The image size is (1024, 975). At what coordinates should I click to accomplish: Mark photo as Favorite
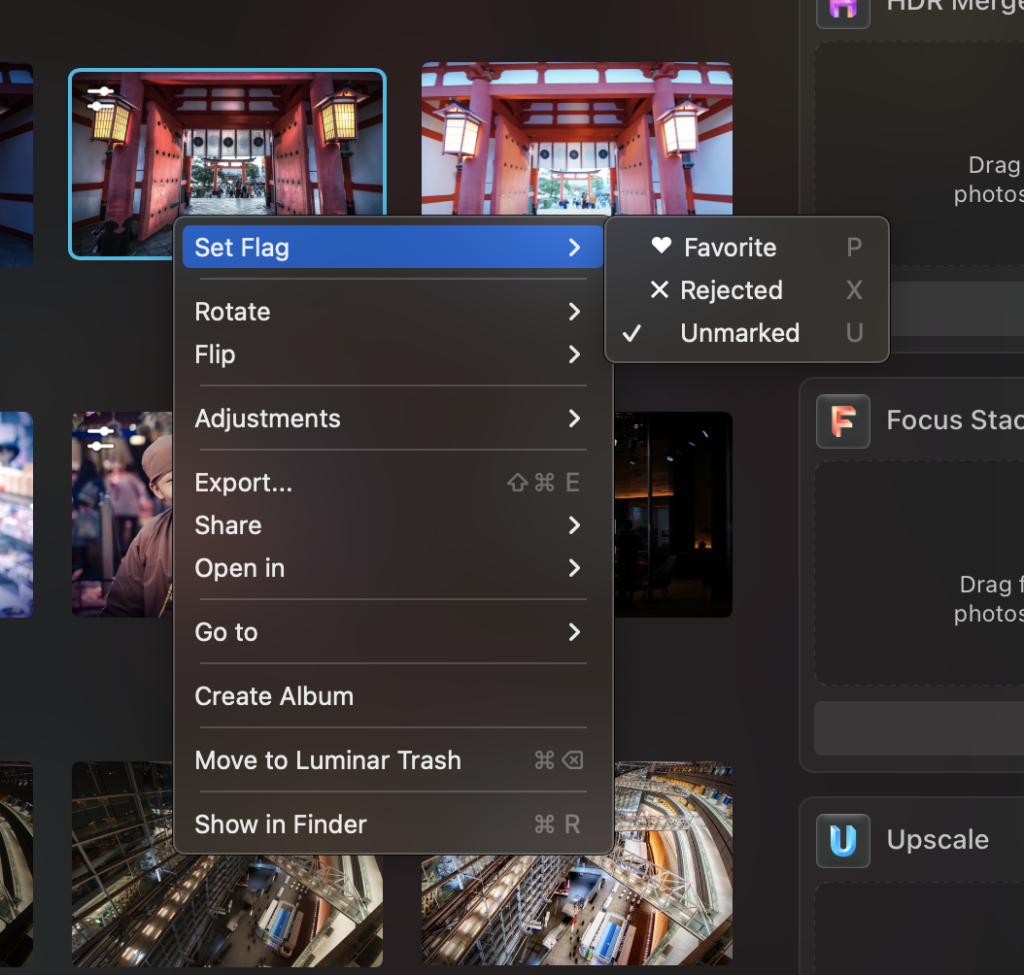point(747,248)
